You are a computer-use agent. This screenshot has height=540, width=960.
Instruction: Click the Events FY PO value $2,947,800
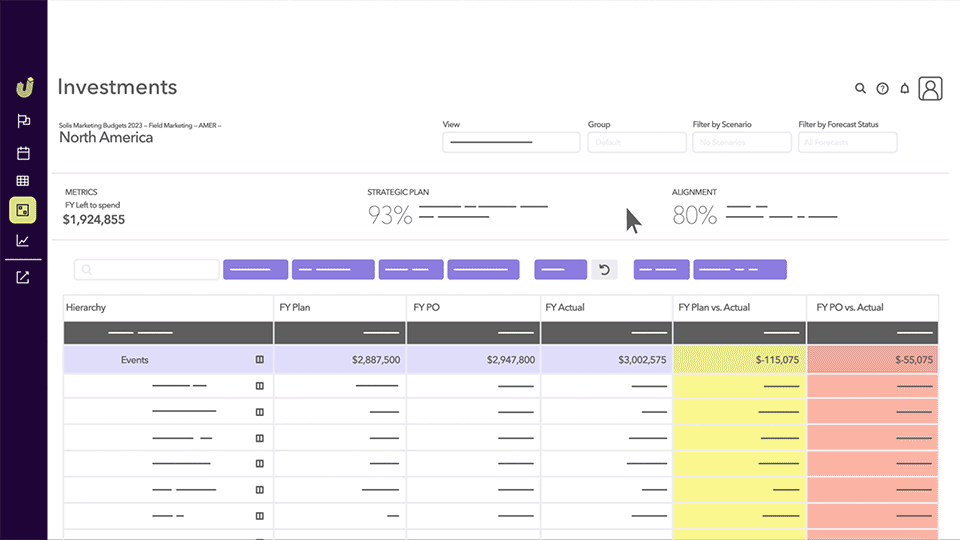click(x=511, y=360)
